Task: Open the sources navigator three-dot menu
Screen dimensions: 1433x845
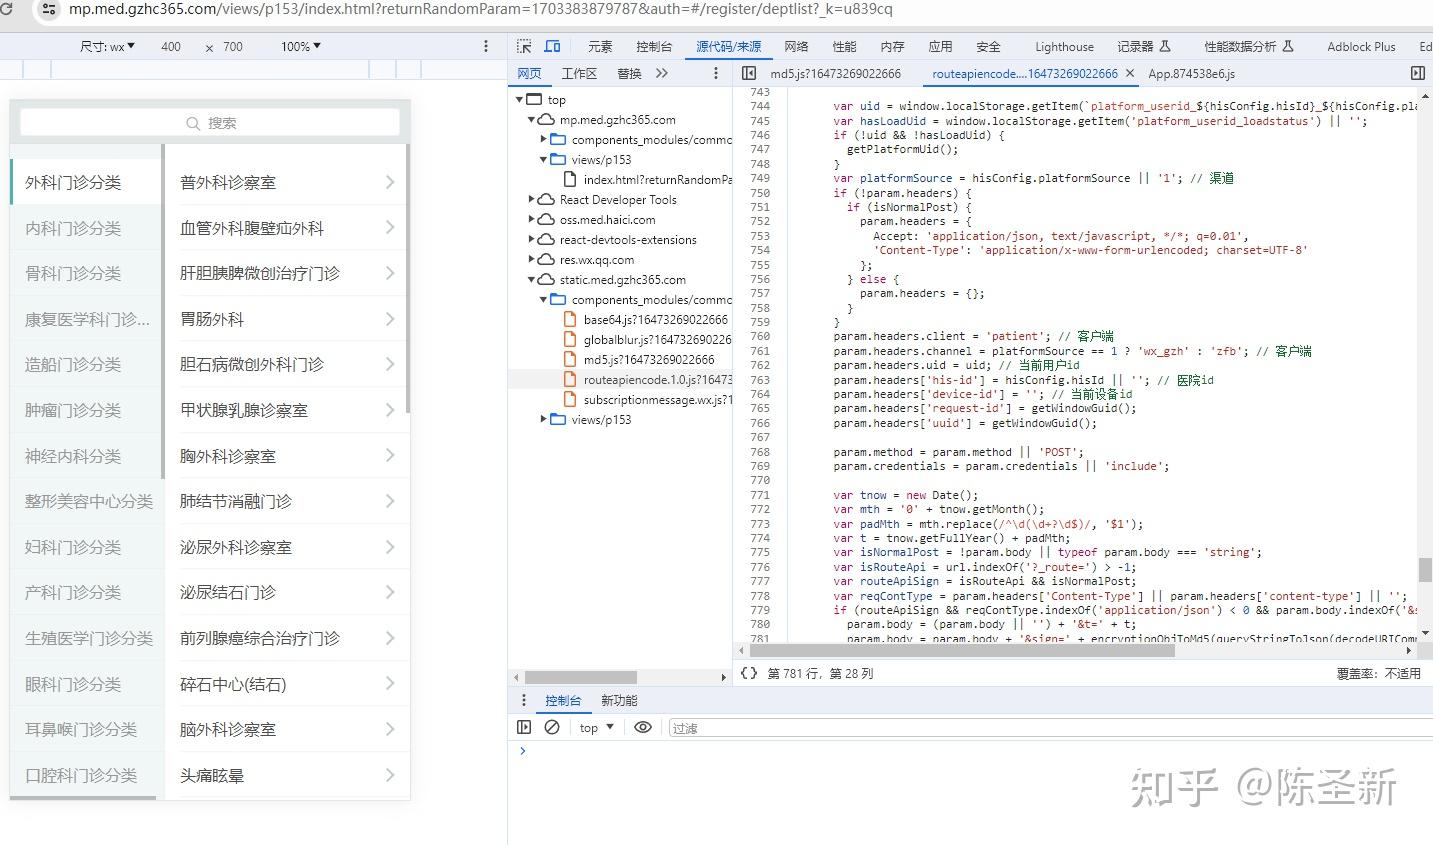Action: click(x=715, y=73)
